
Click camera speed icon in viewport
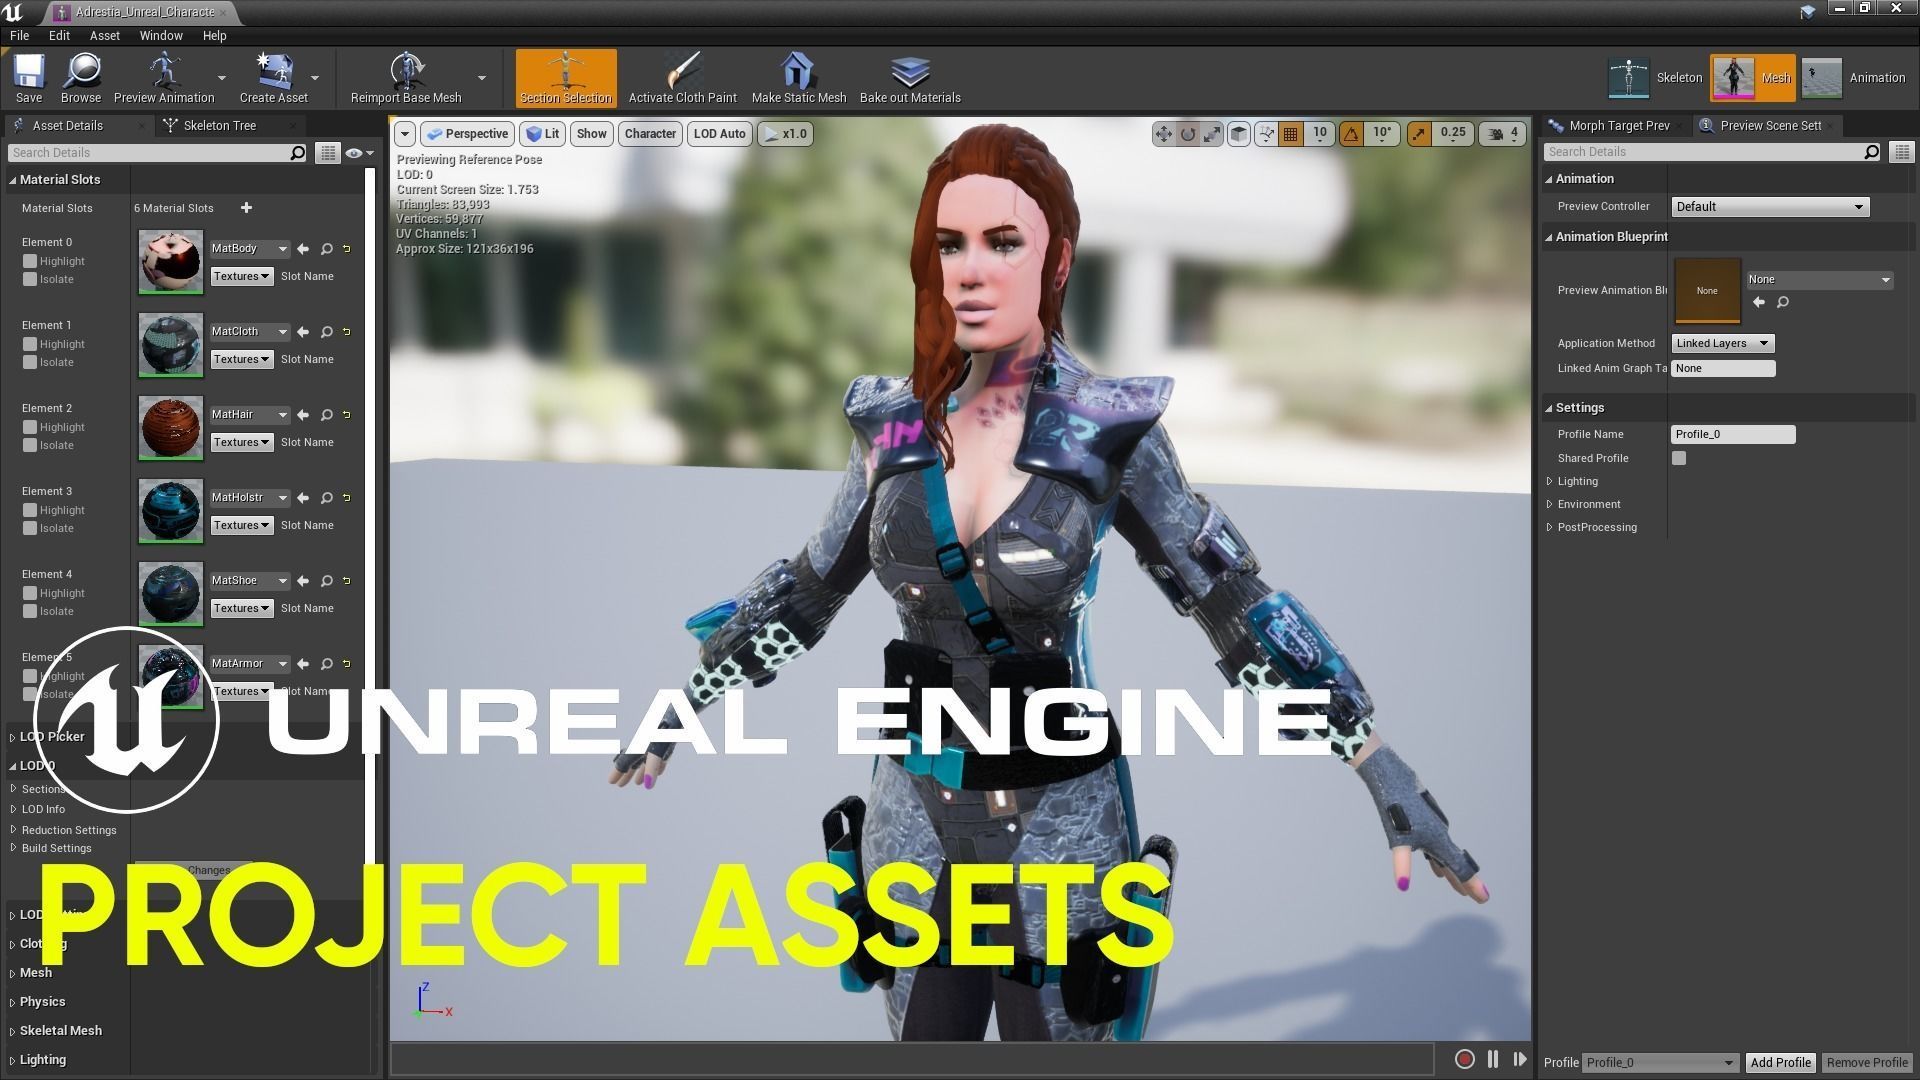(x=1496, y=134)
